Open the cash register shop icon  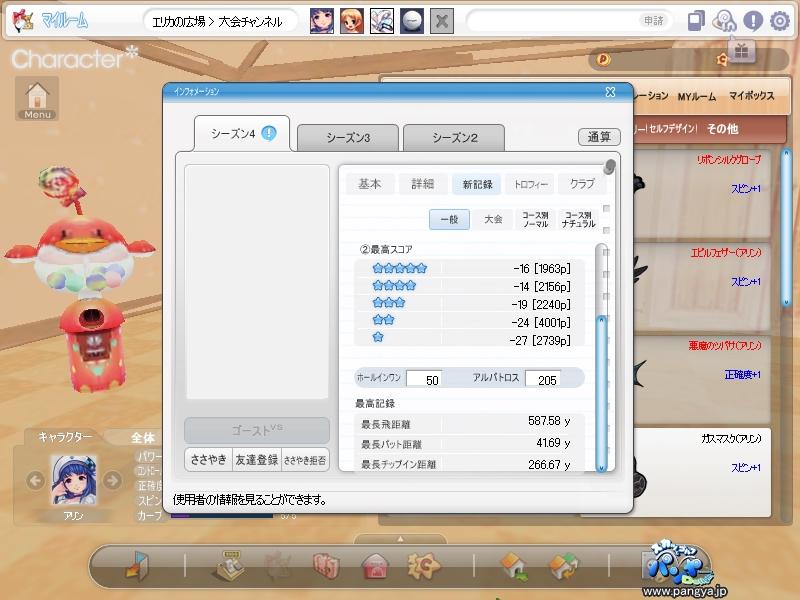[227, 565]
